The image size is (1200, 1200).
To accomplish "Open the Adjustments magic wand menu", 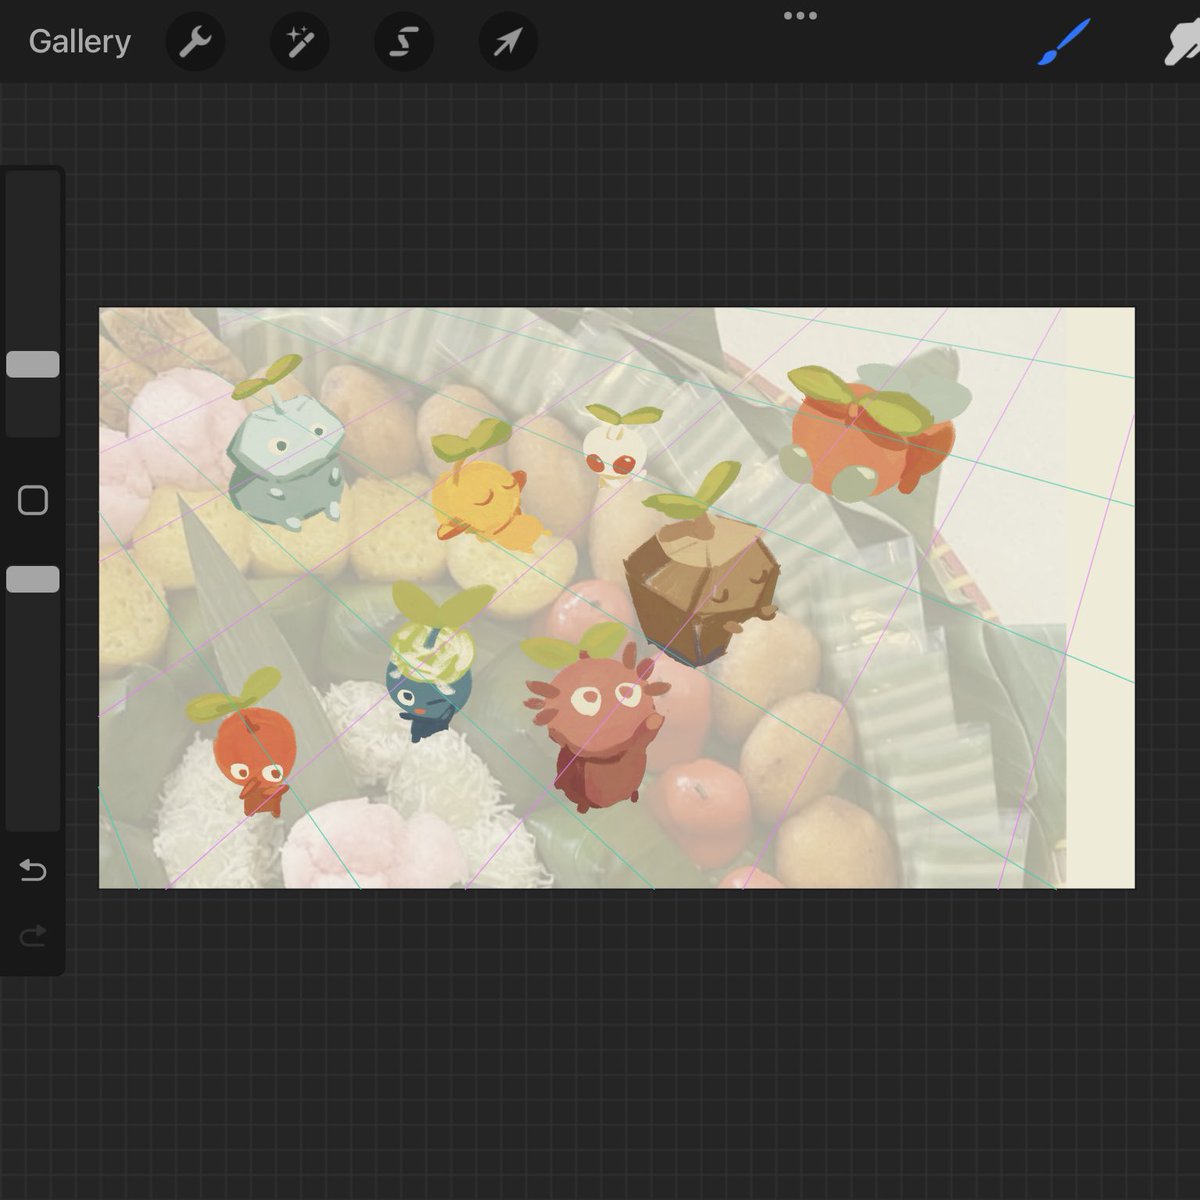I will click(x=300, y=42).
